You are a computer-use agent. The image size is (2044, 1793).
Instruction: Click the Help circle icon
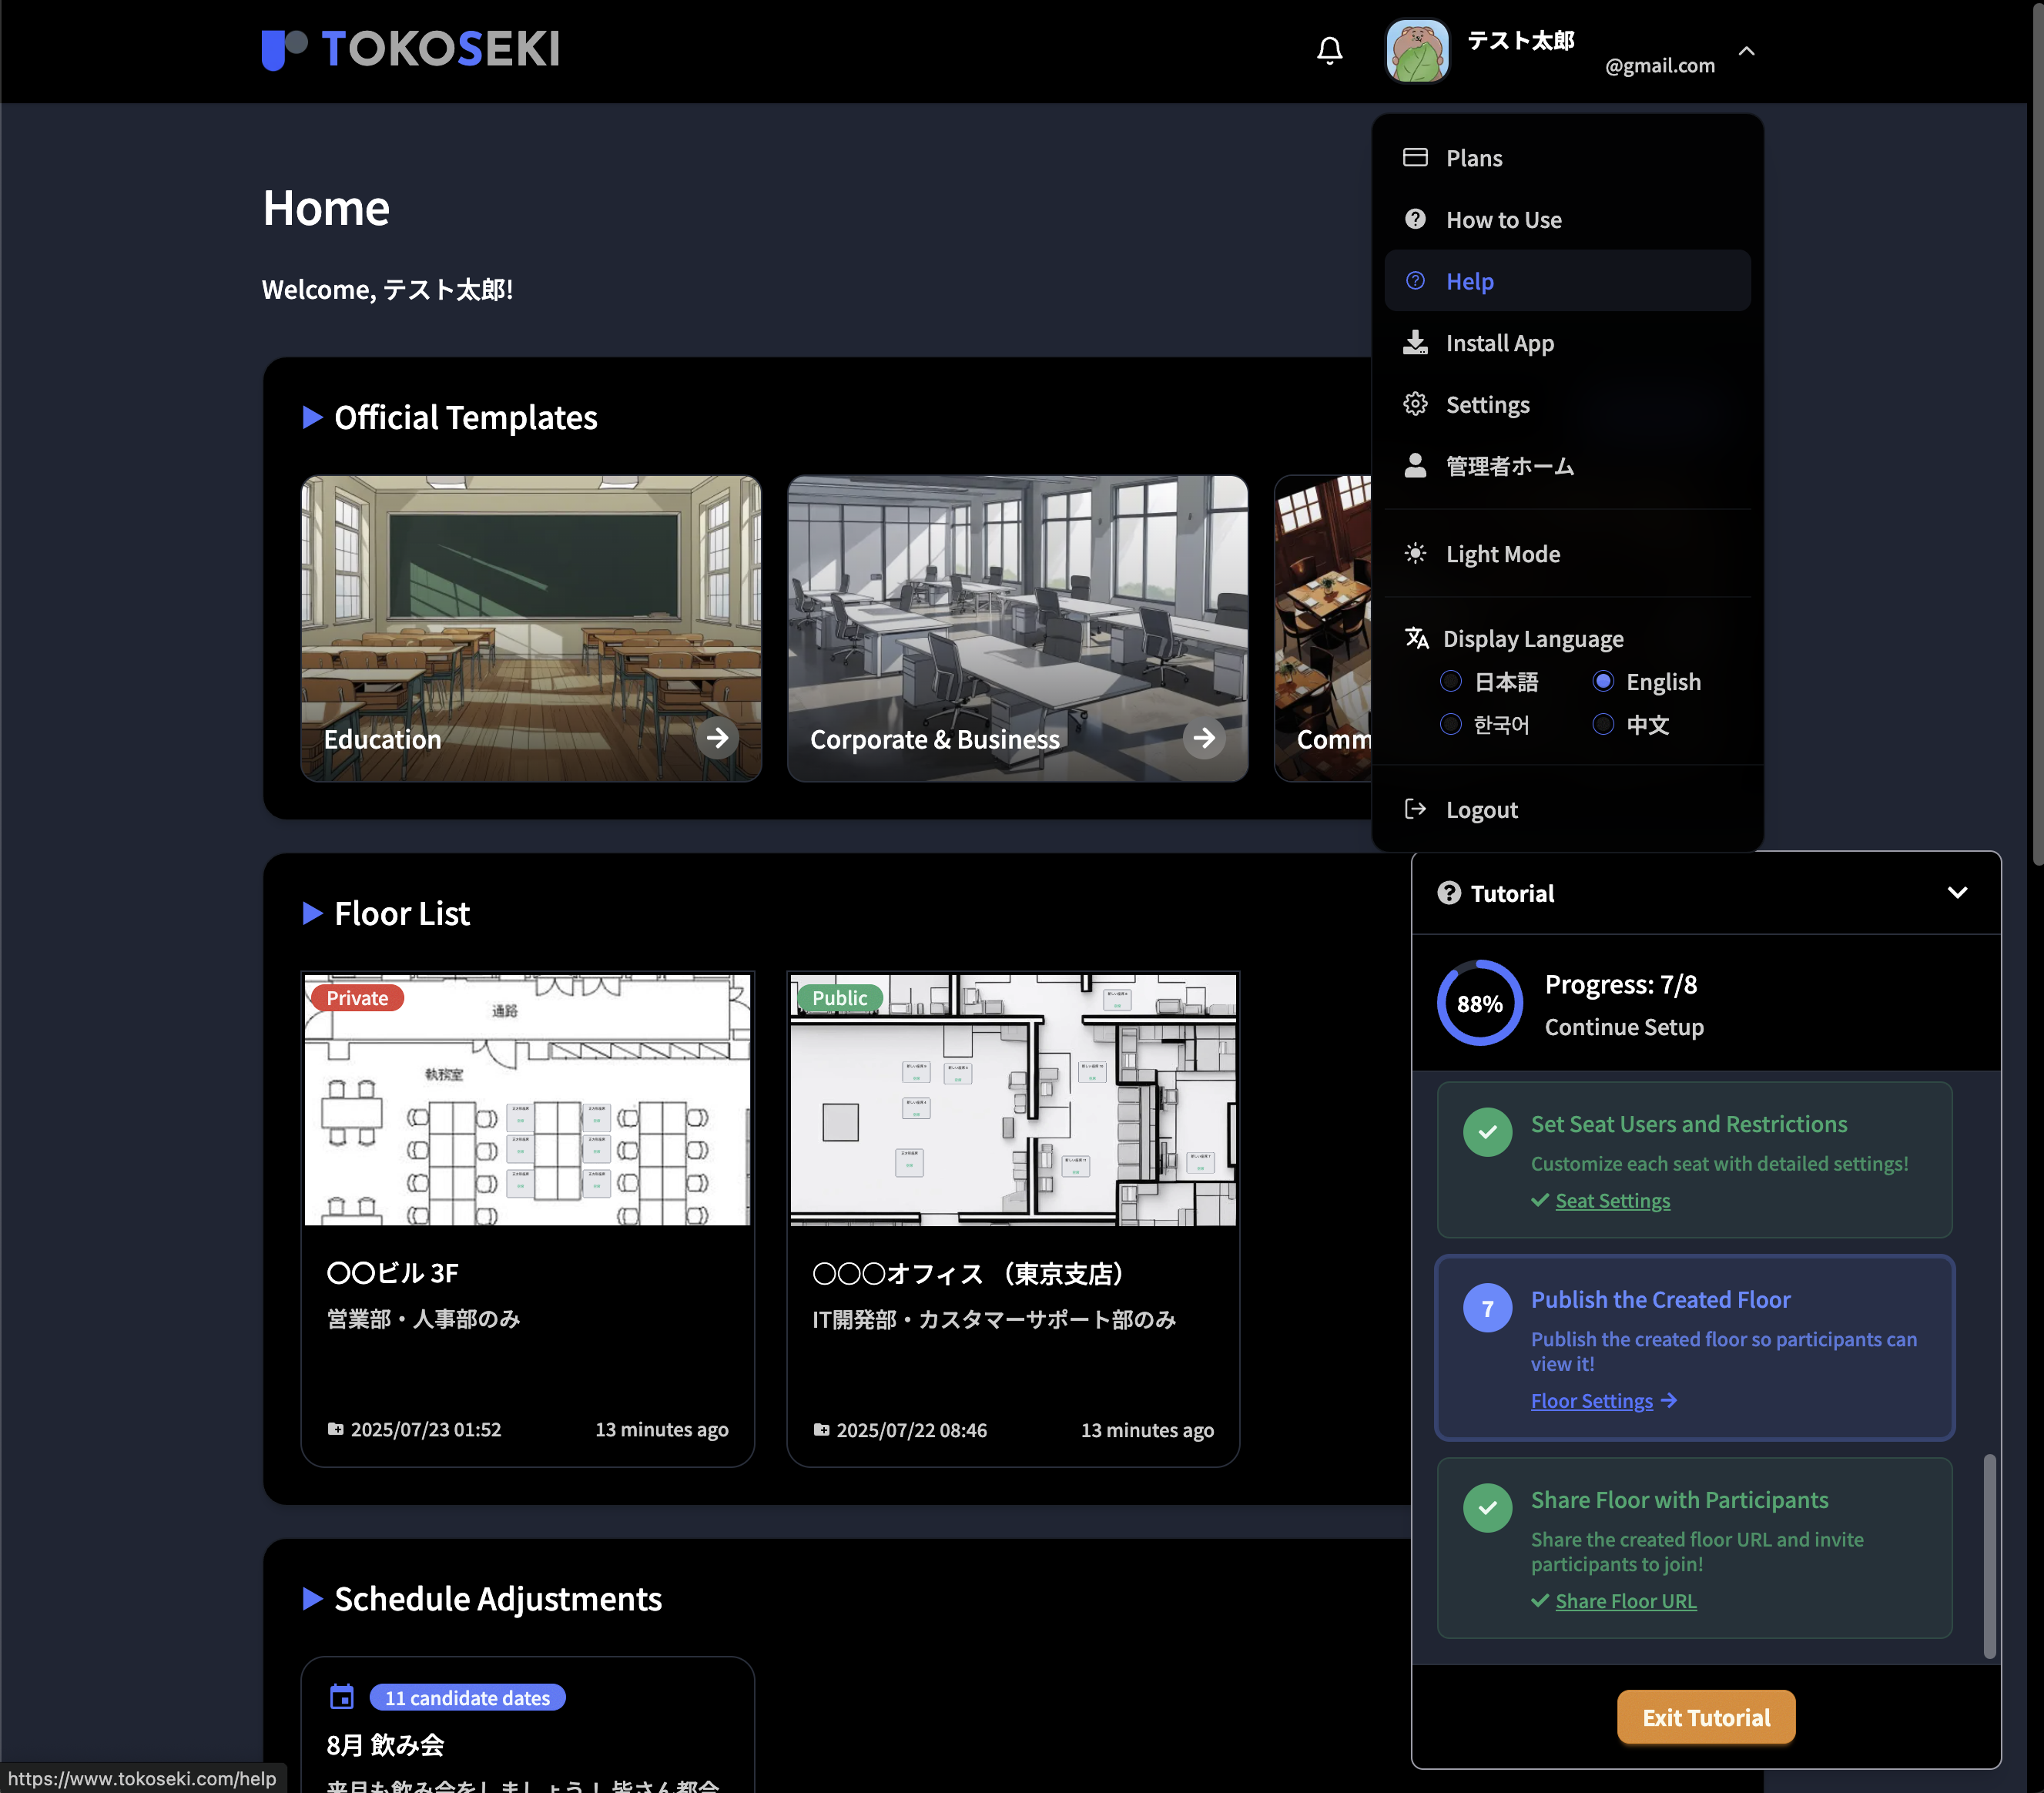click(x=1415, y=280)
